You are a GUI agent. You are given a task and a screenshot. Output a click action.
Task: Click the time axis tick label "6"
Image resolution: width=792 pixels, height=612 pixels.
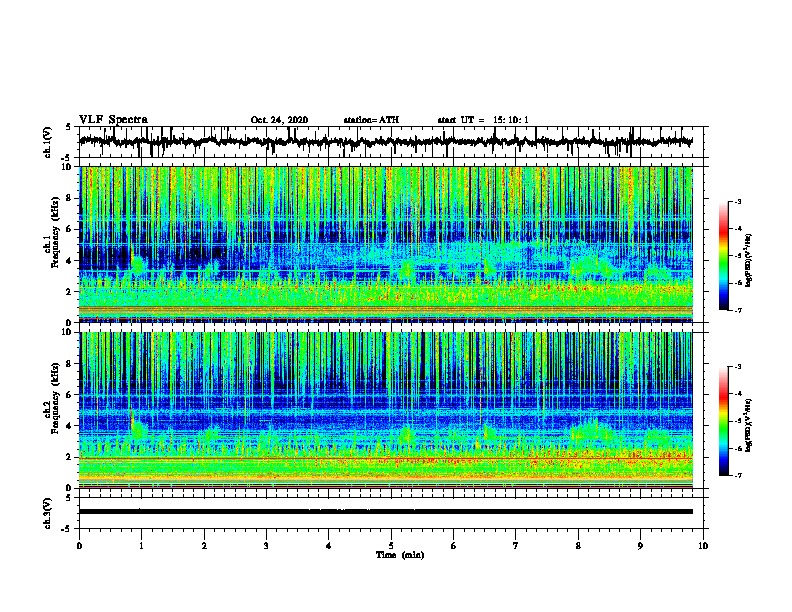click(x=454, y=546)
